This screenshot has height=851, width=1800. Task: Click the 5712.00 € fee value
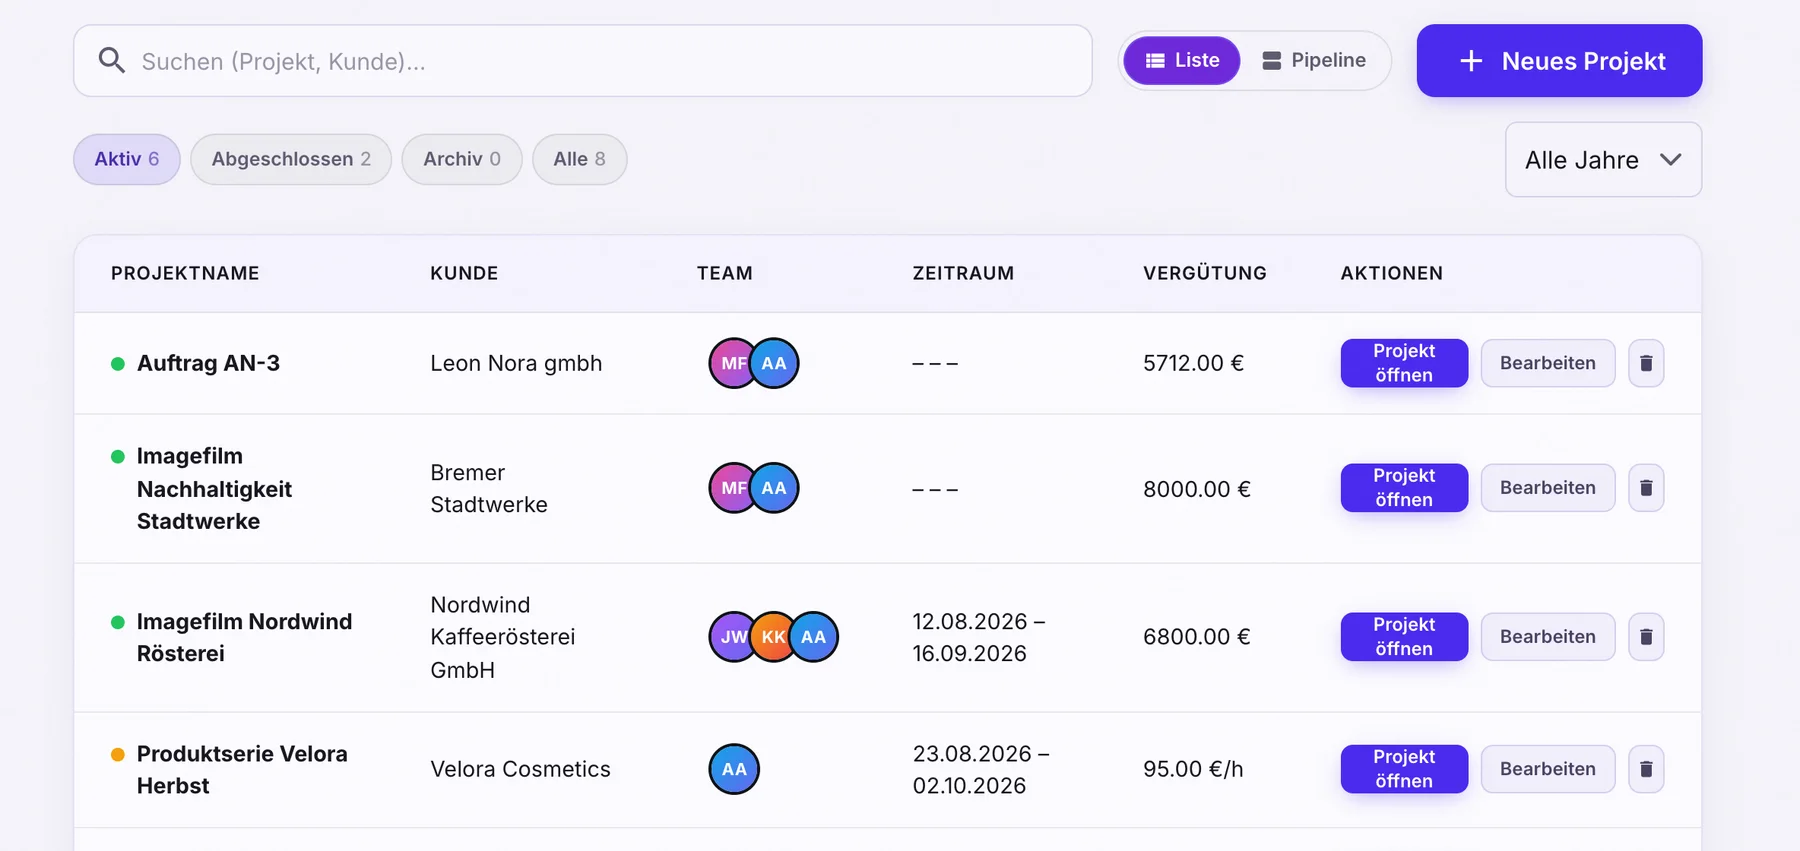[1194, 363]
